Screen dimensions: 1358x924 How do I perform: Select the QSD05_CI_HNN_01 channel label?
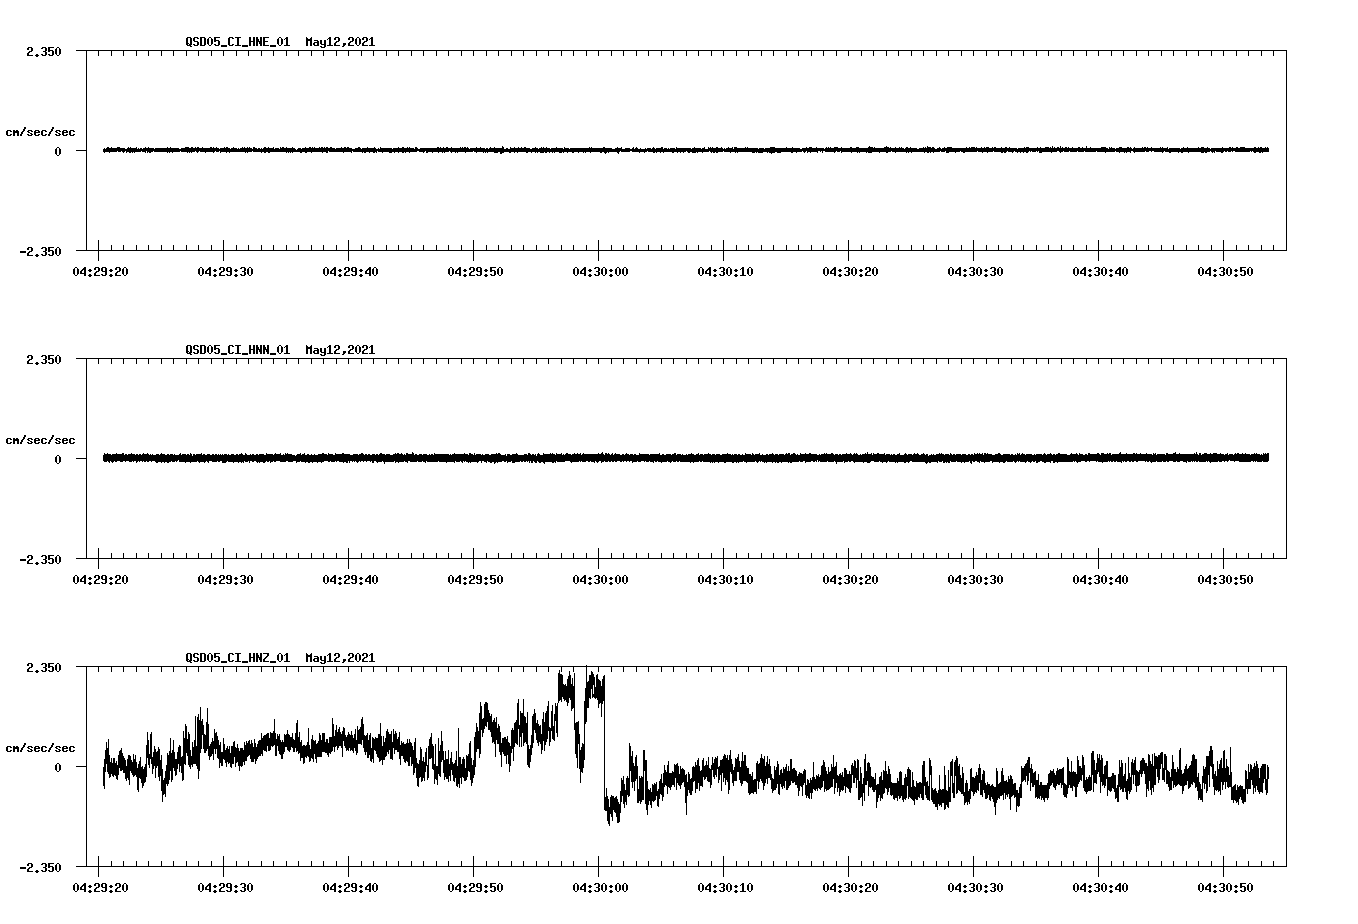pos(237,351)
